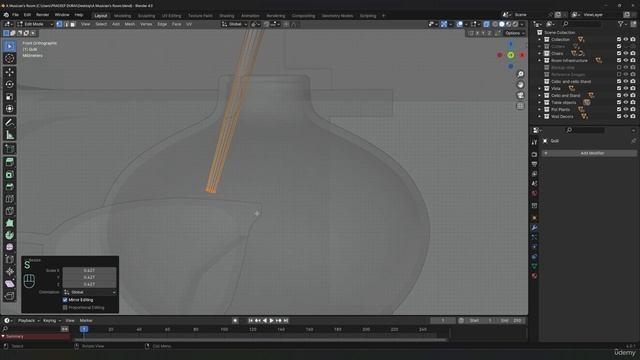
Task: Toggle the Proportional Editing checkbox
Action: tap(65, 308)
